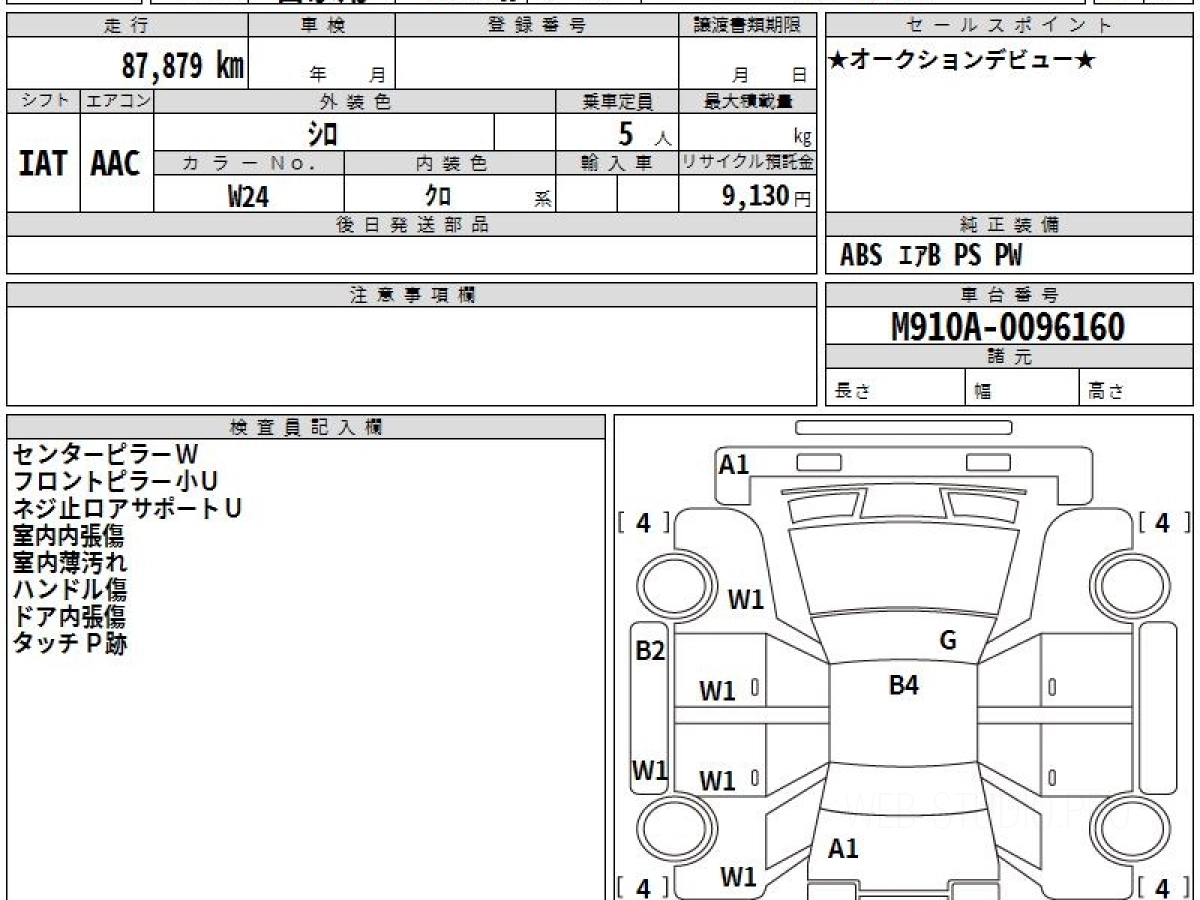Select the 登録番号 header
Screen dimensions: 1200x900
pyautogui.click(x=536, y=26)
